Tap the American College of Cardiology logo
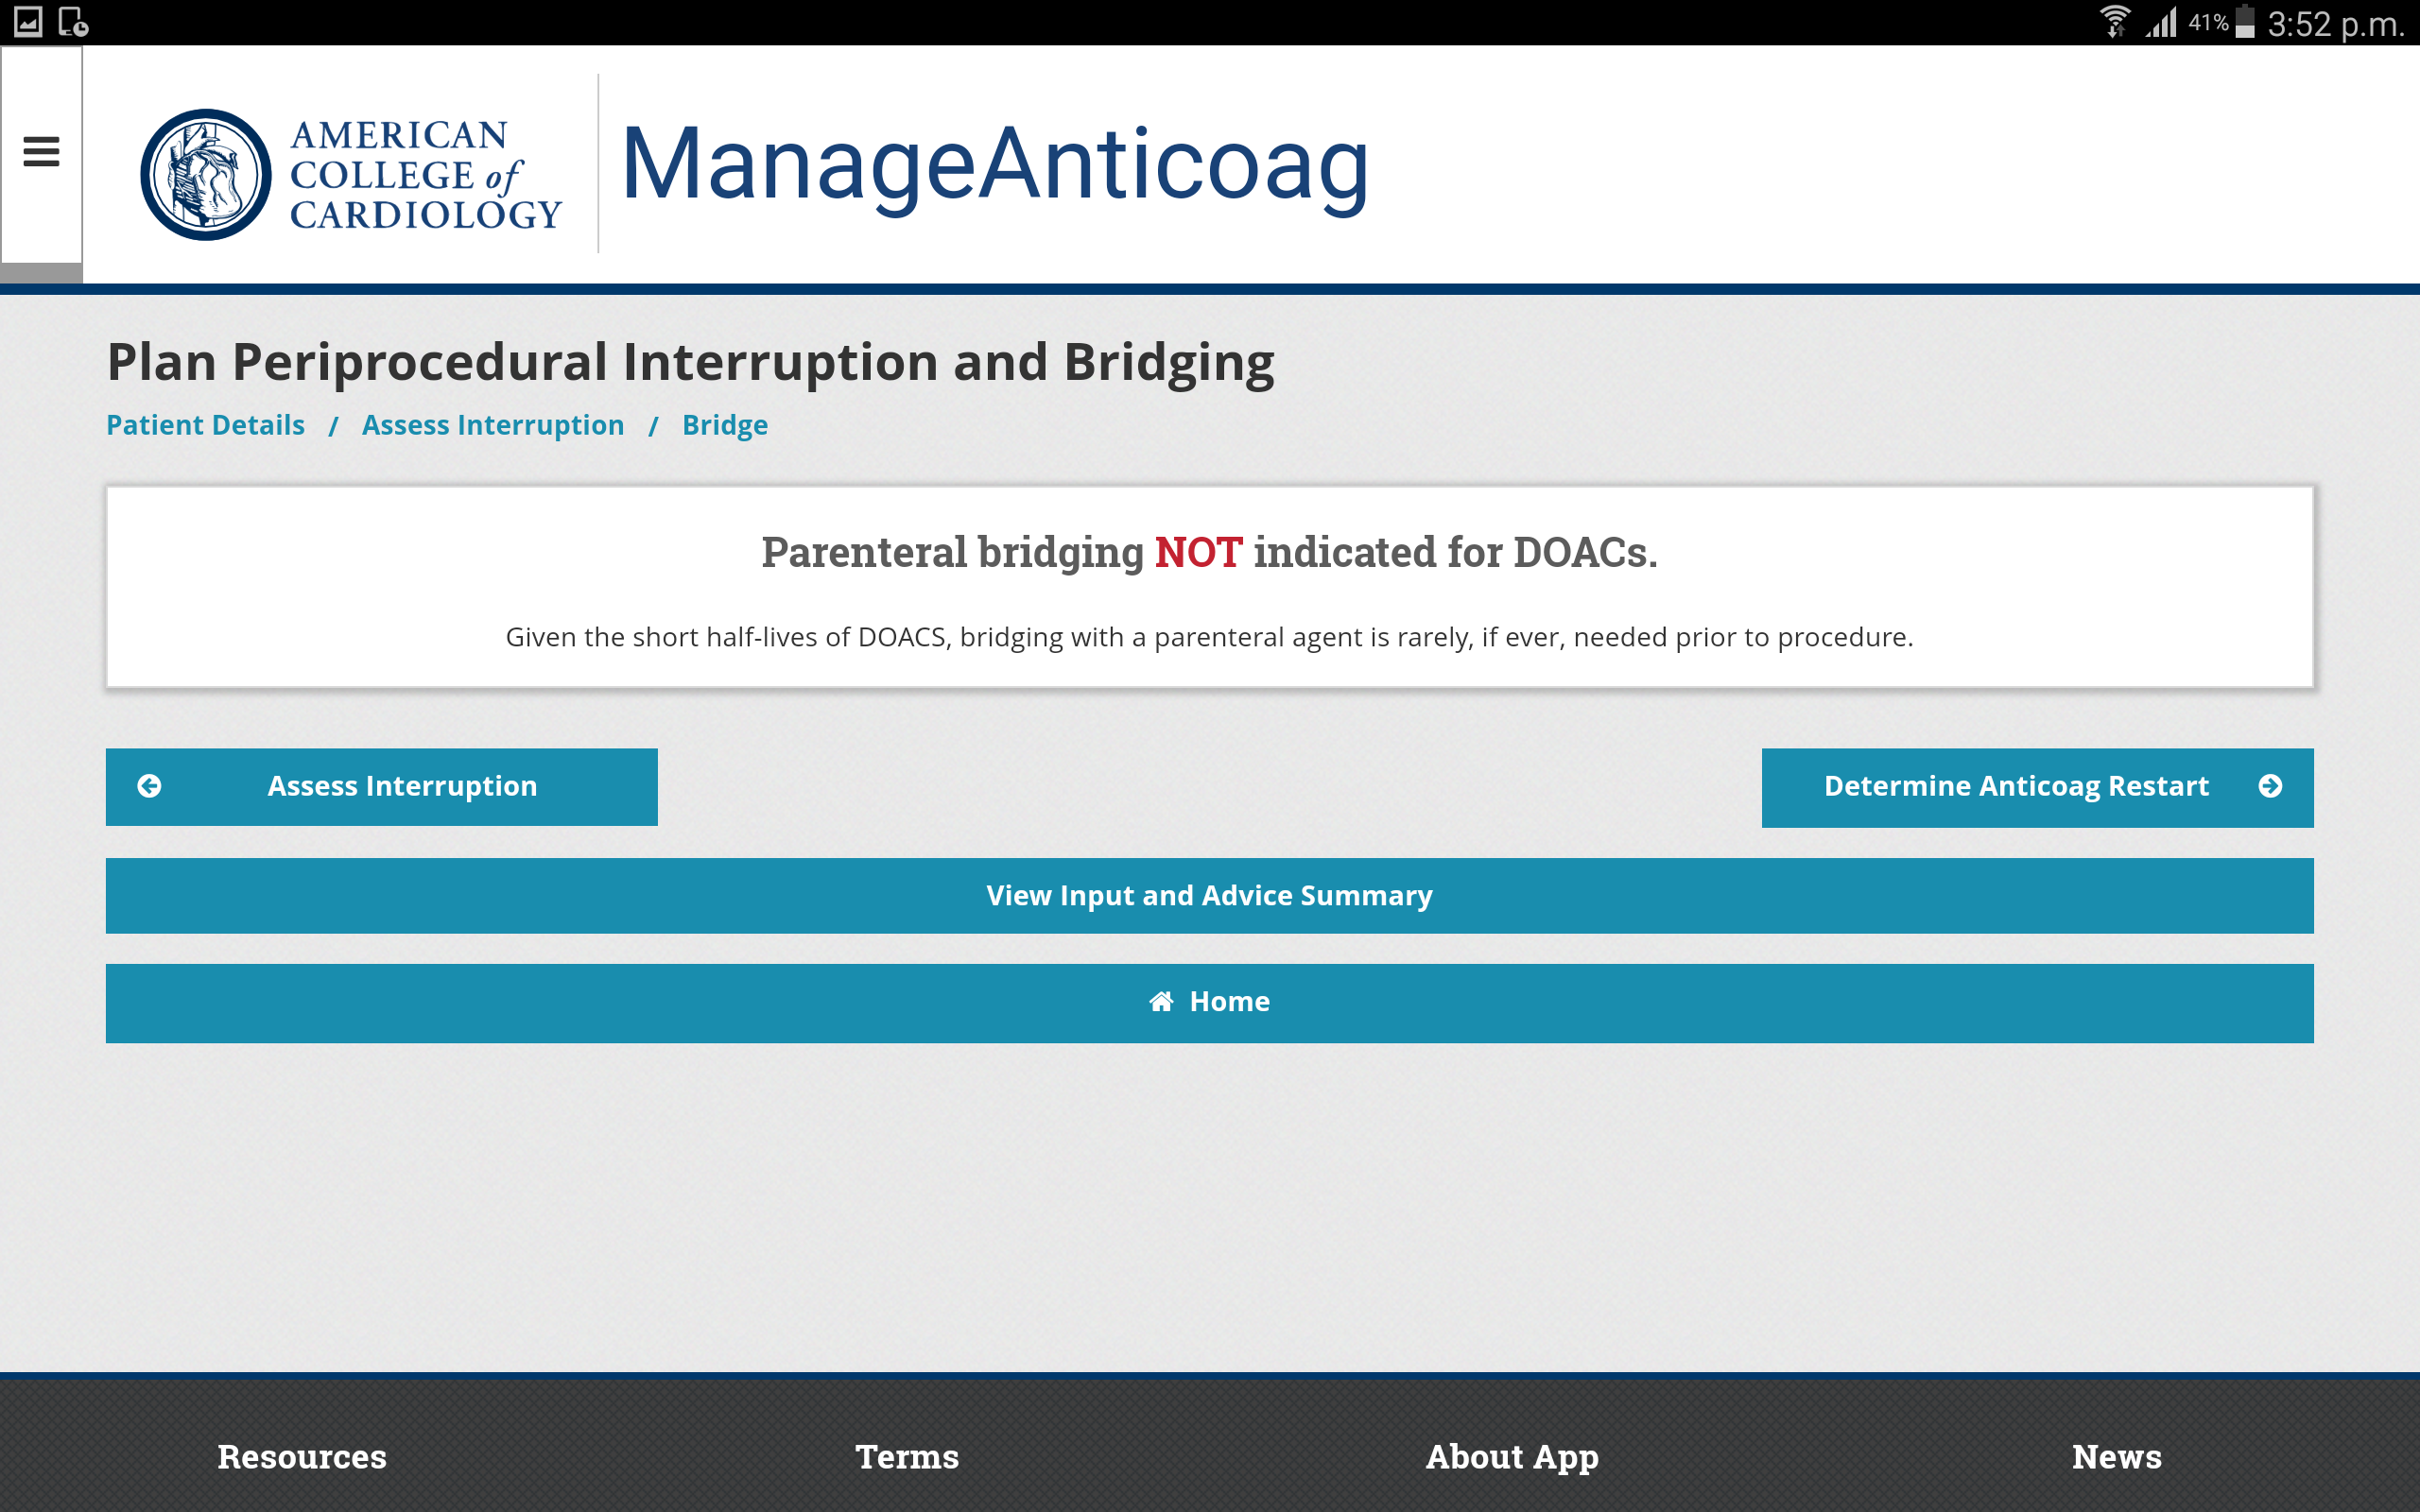The width and height of the screenshot is (2420, 1512). click(x=351, y=174)
